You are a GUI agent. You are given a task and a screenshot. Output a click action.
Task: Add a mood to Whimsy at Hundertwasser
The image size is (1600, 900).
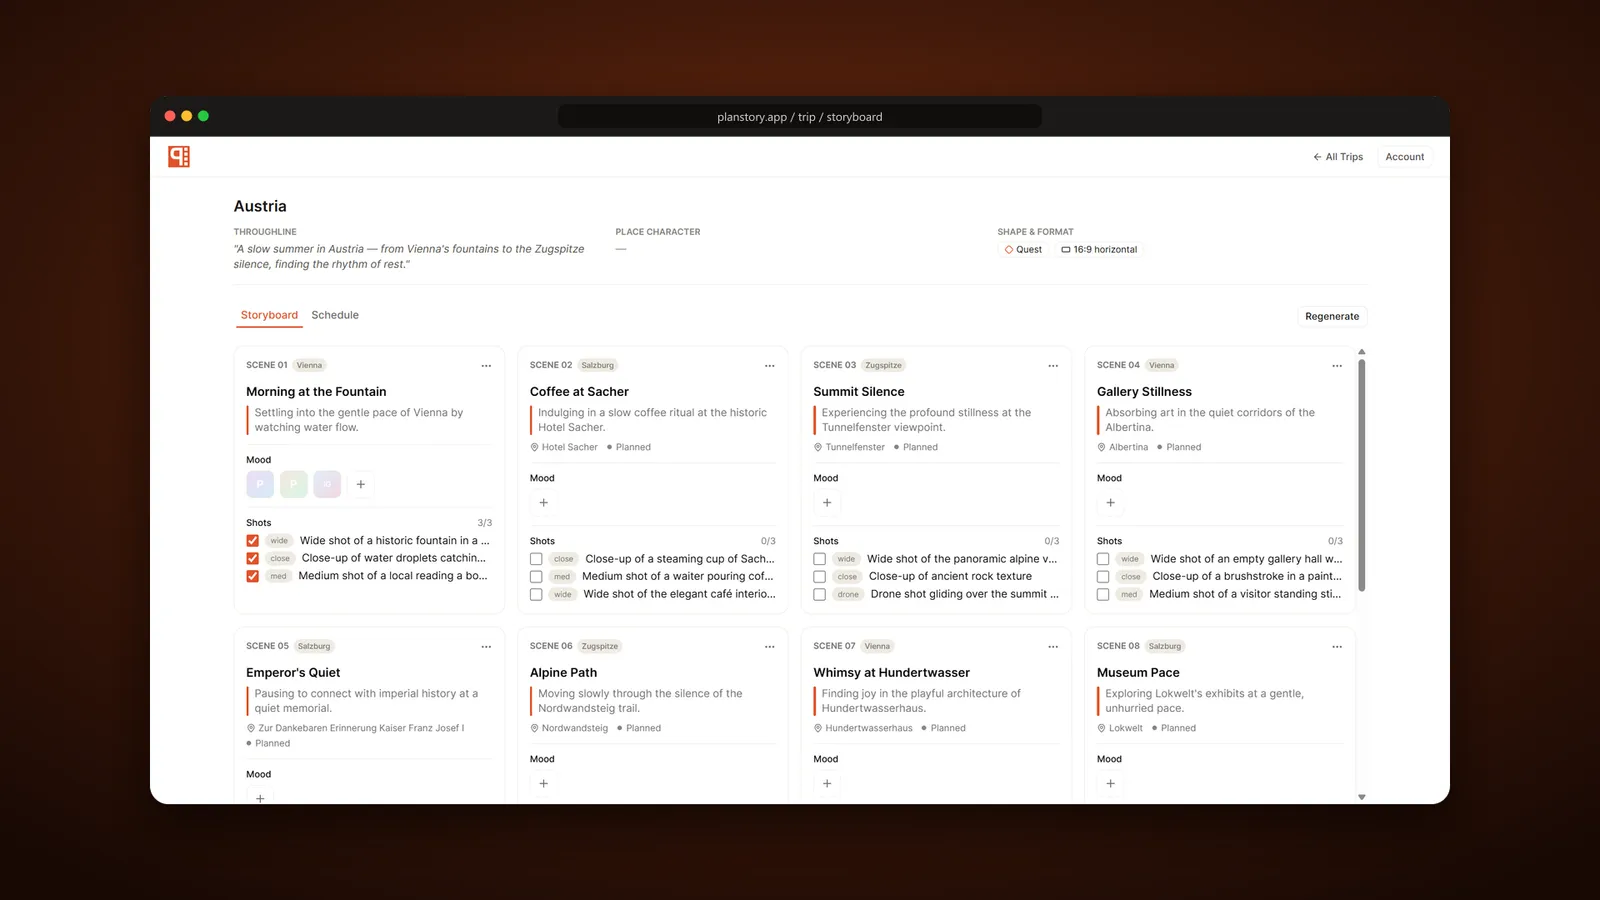827,784
